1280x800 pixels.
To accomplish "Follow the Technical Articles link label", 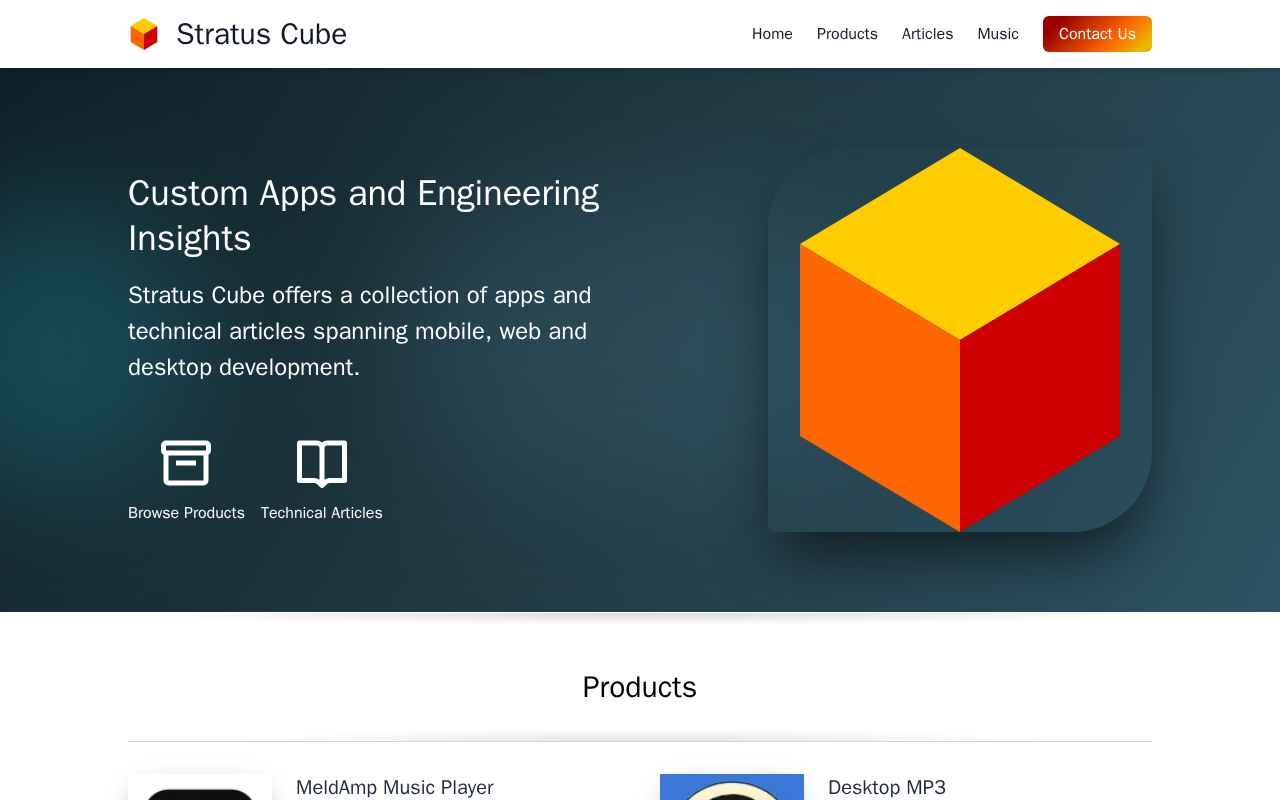I will [x=322, y=513].
